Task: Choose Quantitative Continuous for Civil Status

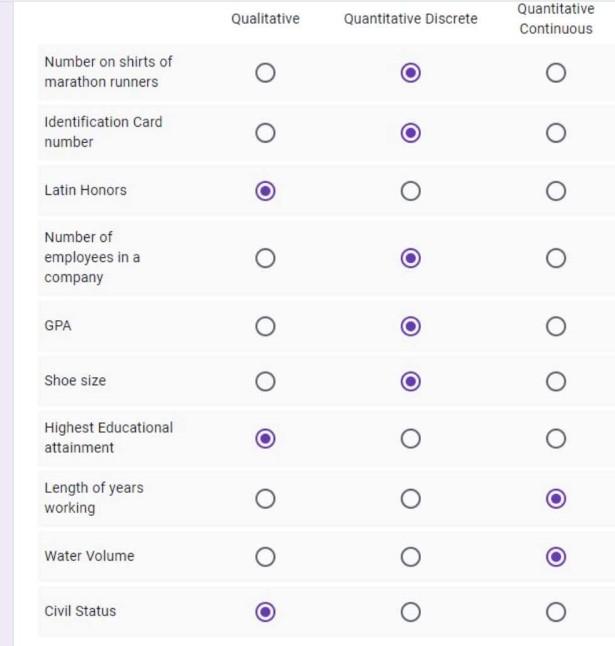Action: pyautogui.click(x=556, y=611)
